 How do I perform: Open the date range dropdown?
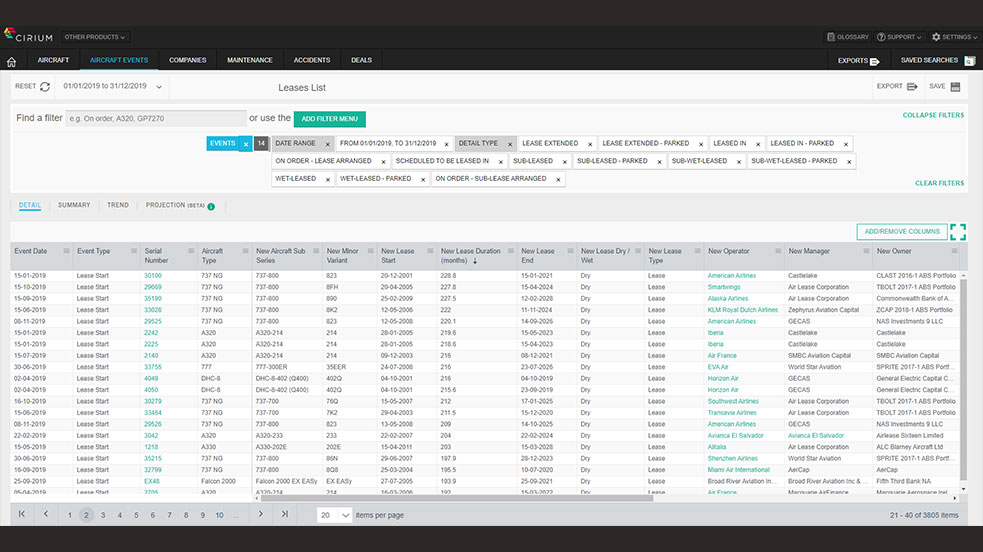click(x=159, y=87)
